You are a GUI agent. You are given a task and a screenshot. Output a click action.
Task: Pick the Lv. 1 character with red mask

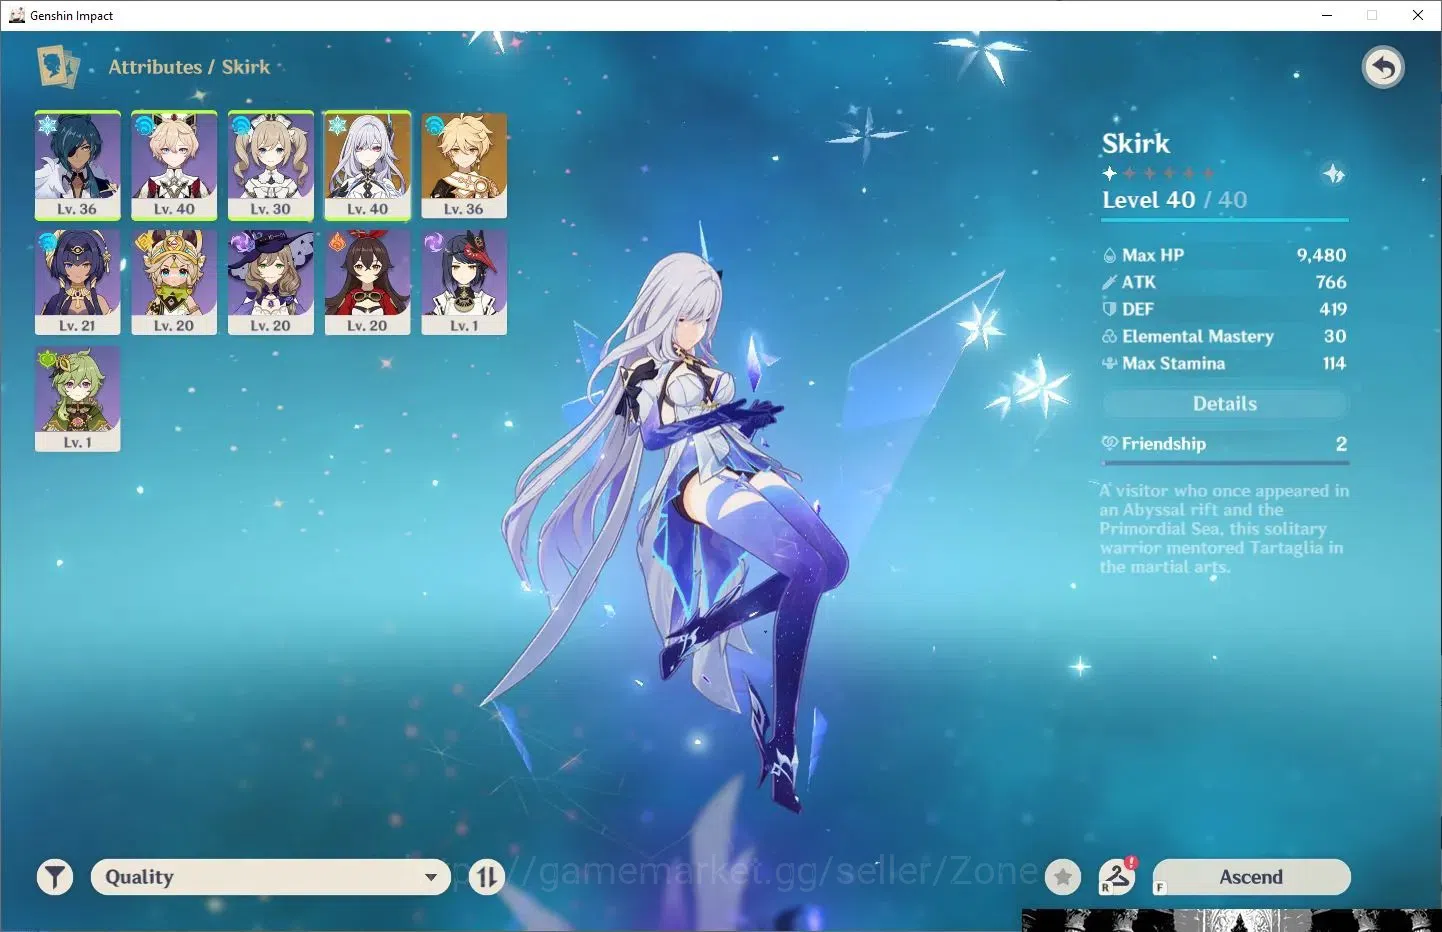pyautogui.click(x=464, y=282)
